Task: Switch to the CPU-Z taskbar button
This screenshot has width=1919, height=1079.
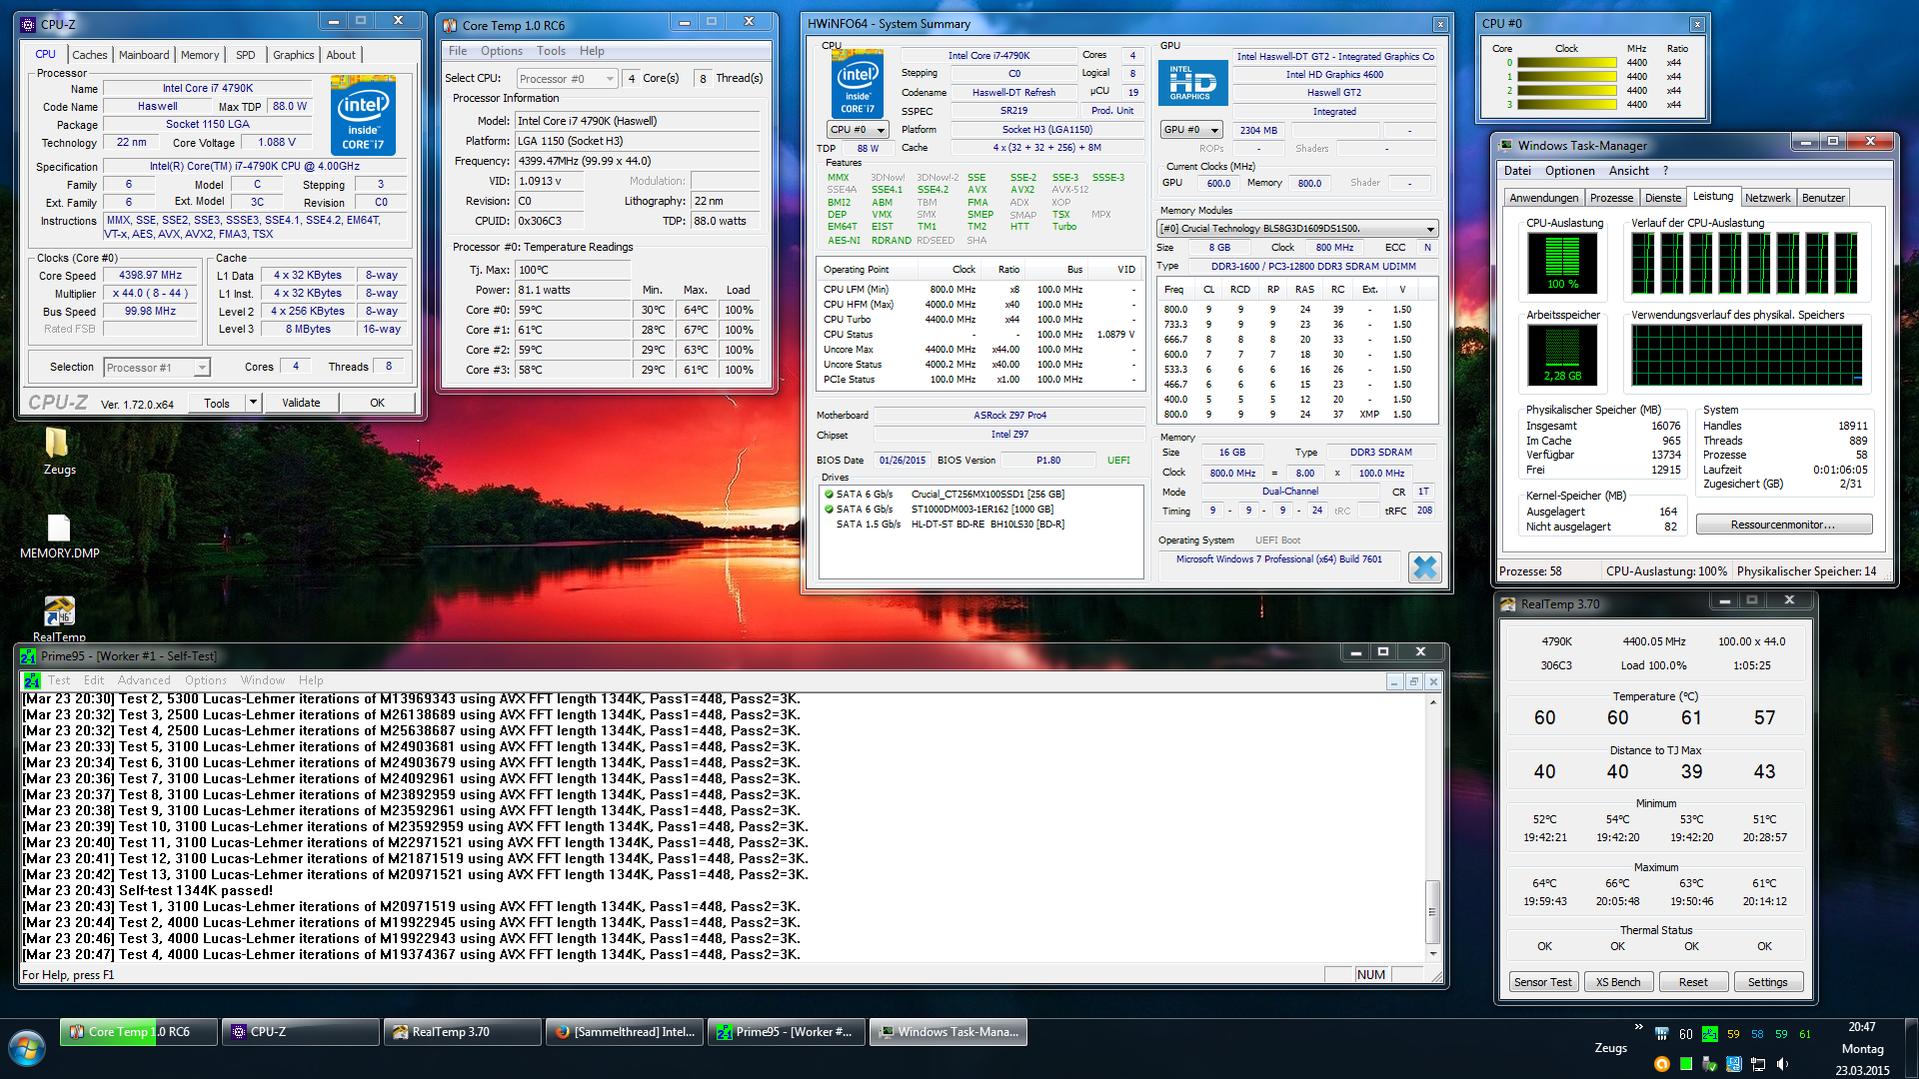Action: 301,1032
